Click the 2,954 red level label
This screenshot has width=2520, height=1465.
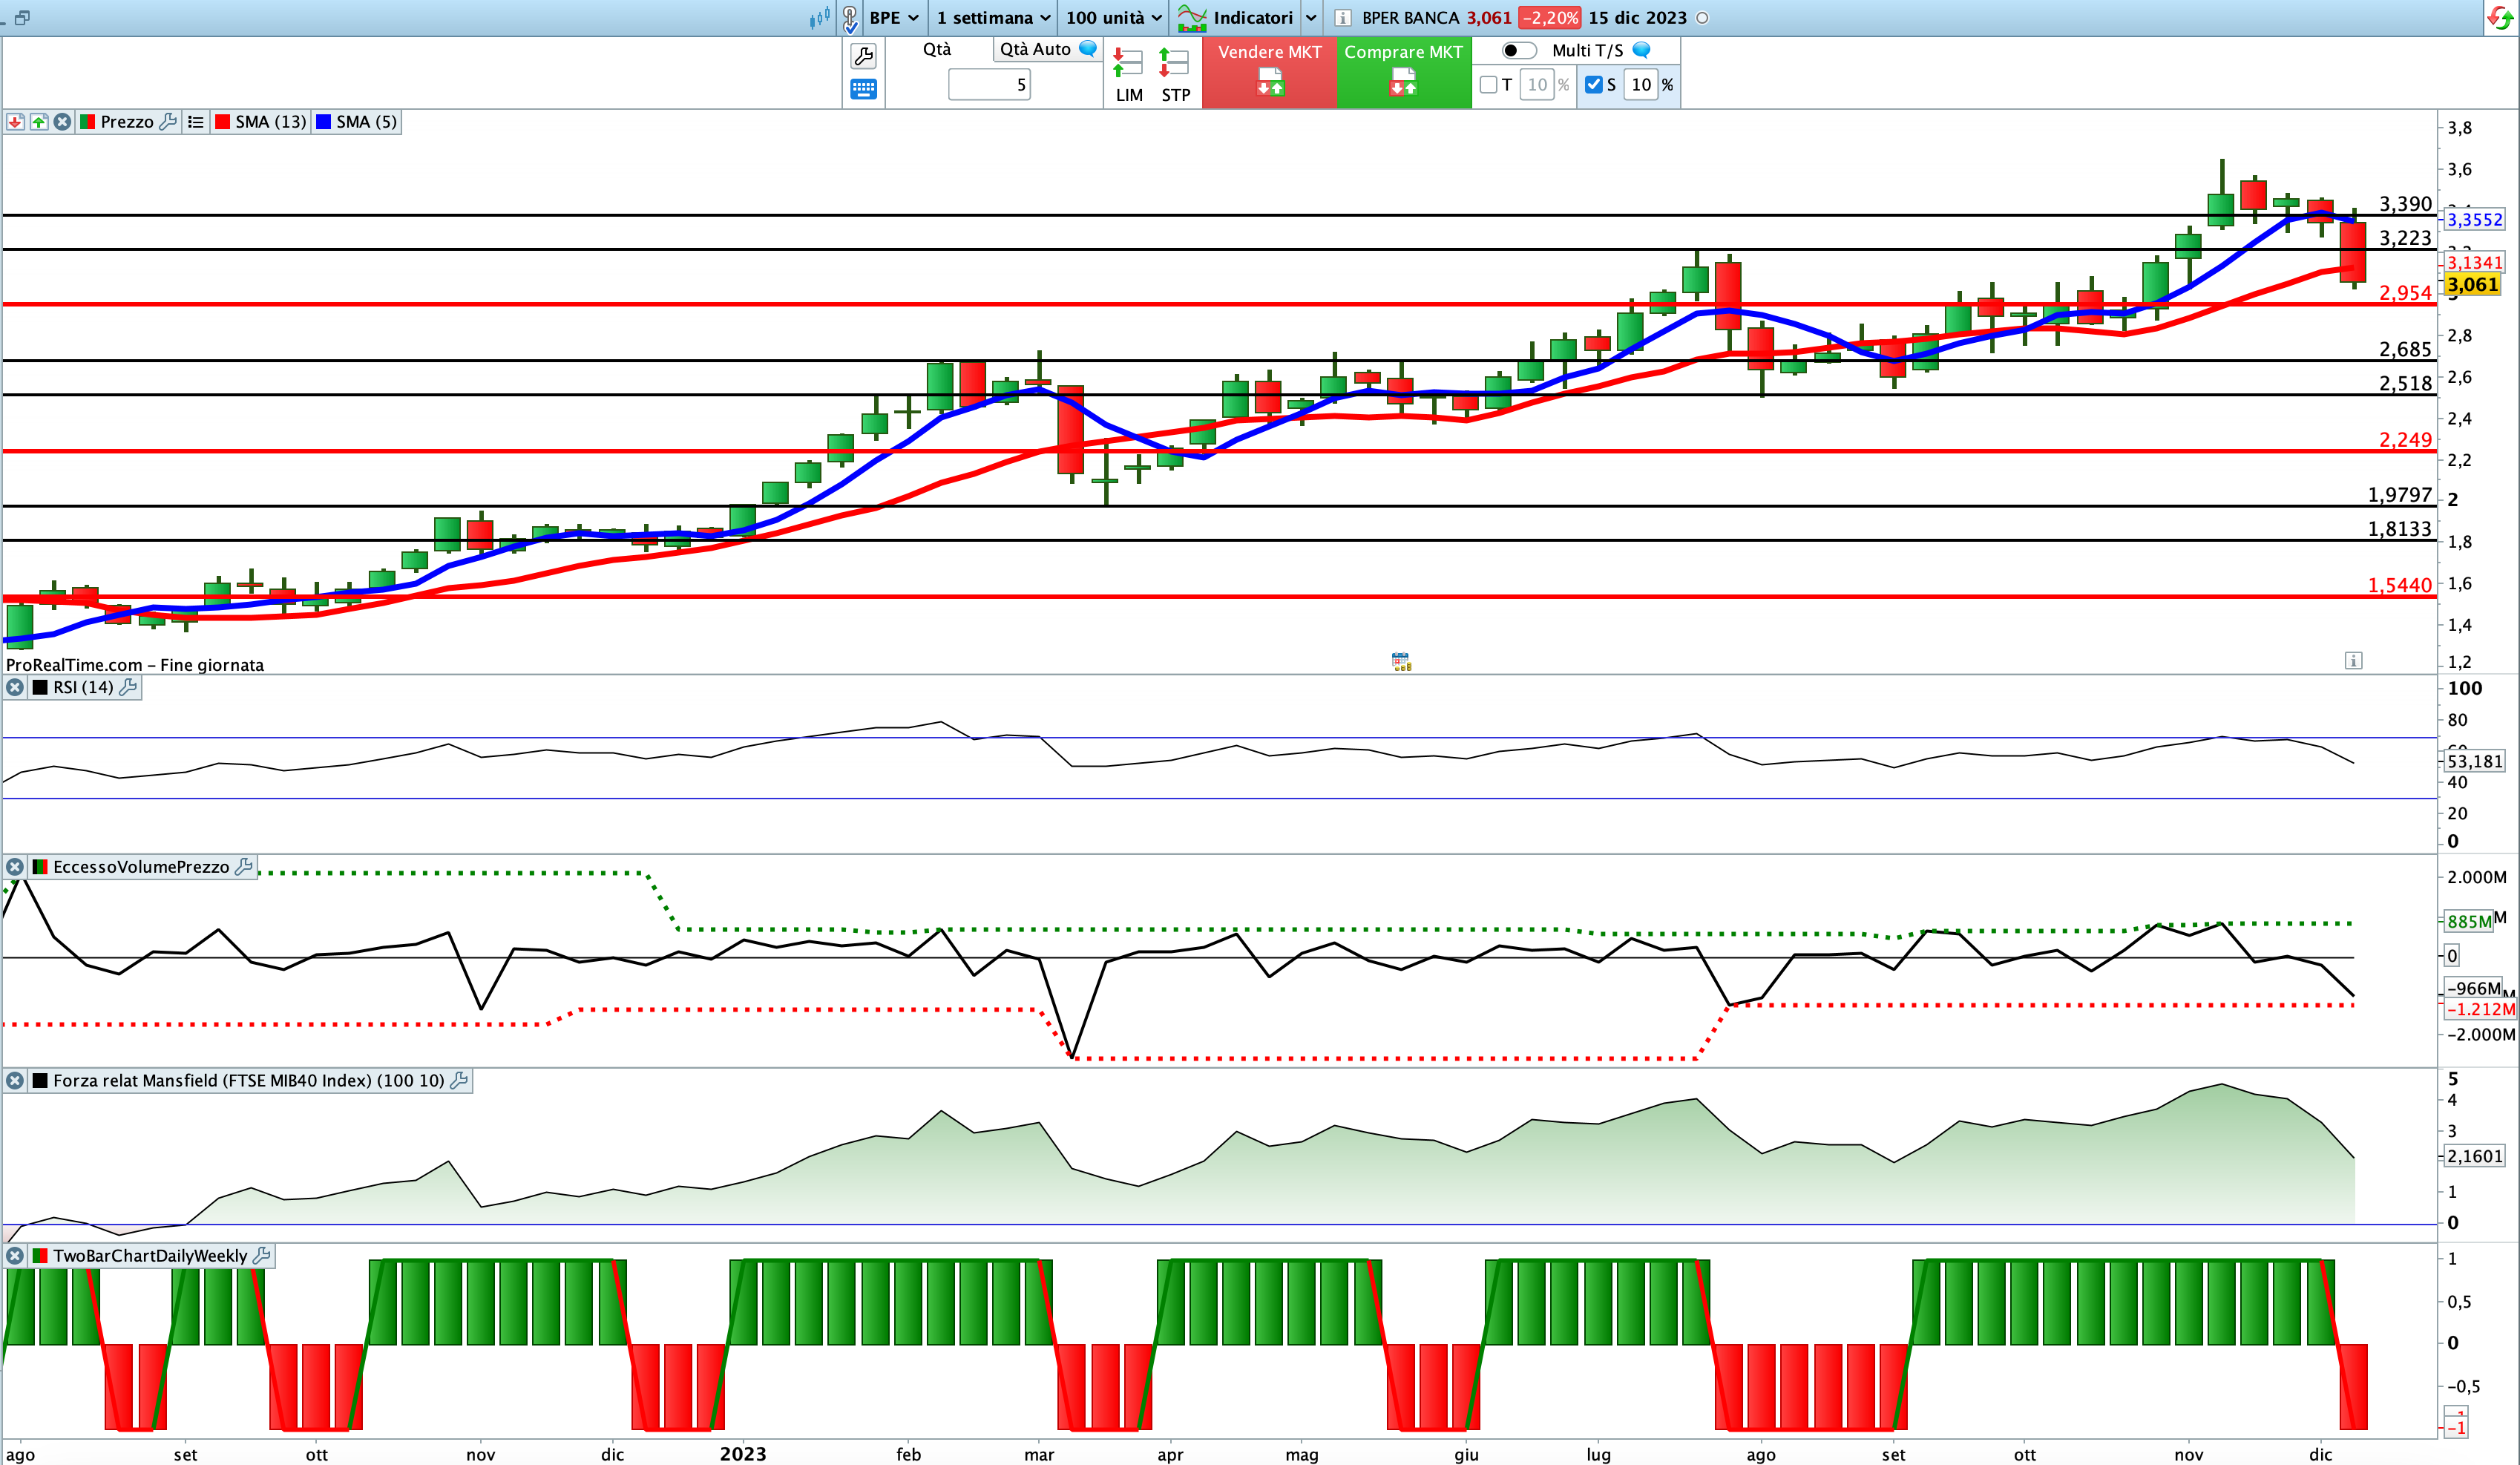point(2405,293)
